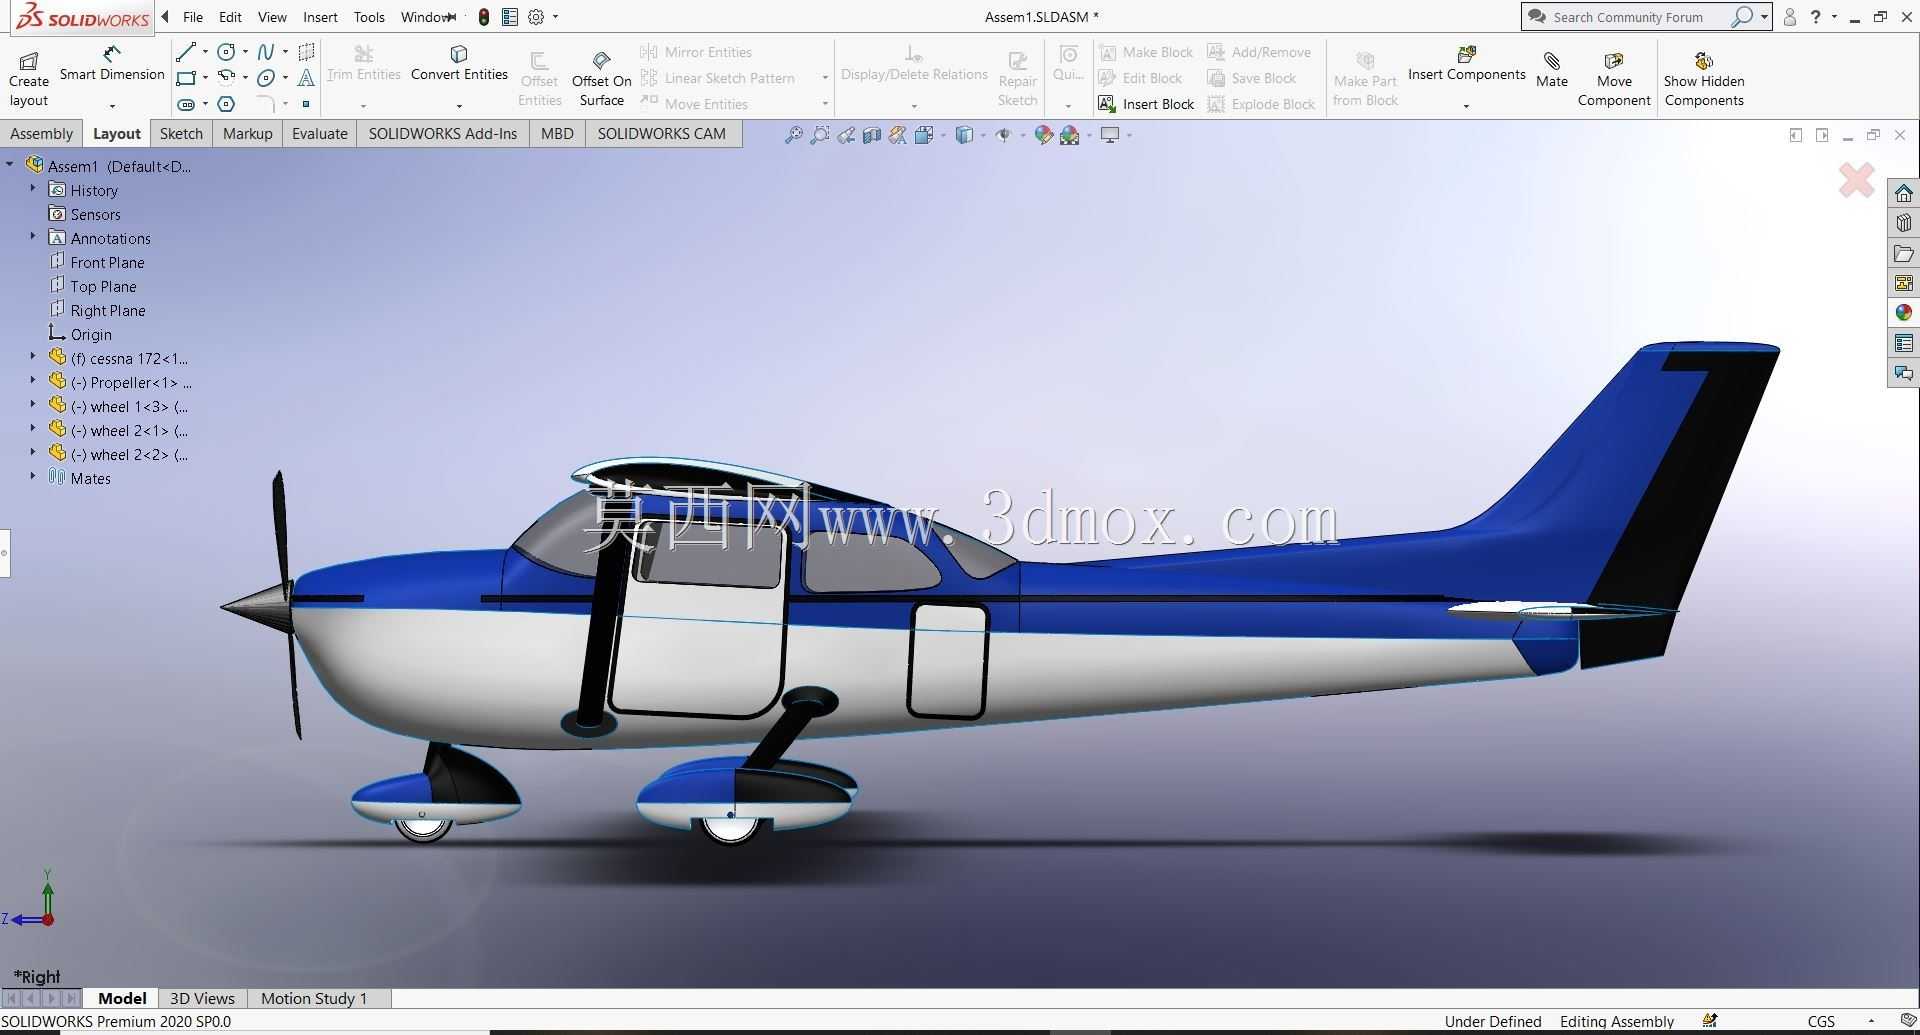This screenshot has width=1920, height=1035.
Task: Switch to SOLIDWORKS Add-Ins tab
Action: pos(443,134)
